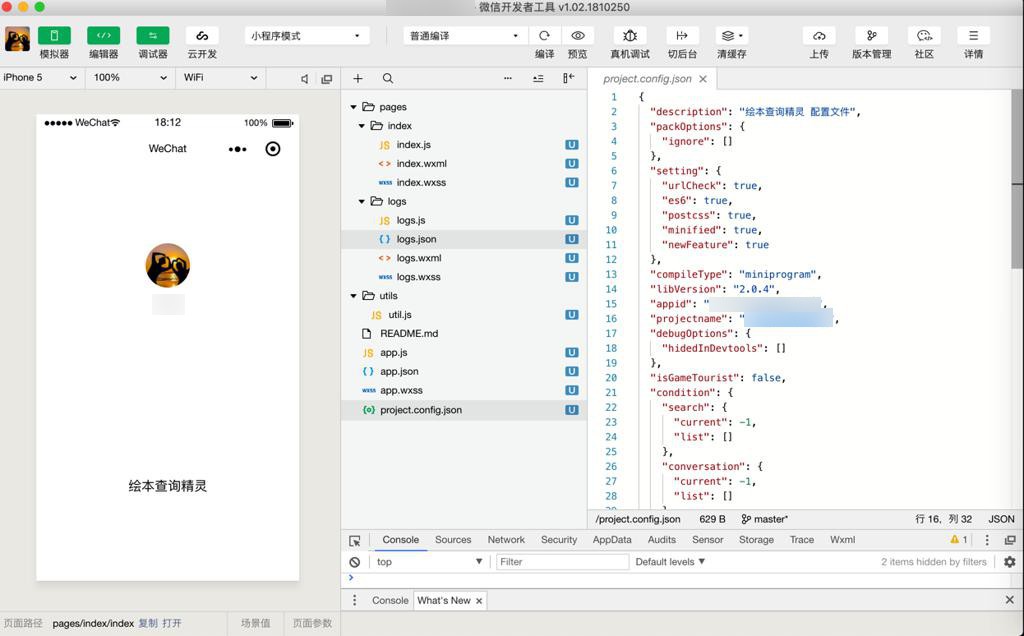
Task: Switch to the Storage tab
Action: [756, 540]
